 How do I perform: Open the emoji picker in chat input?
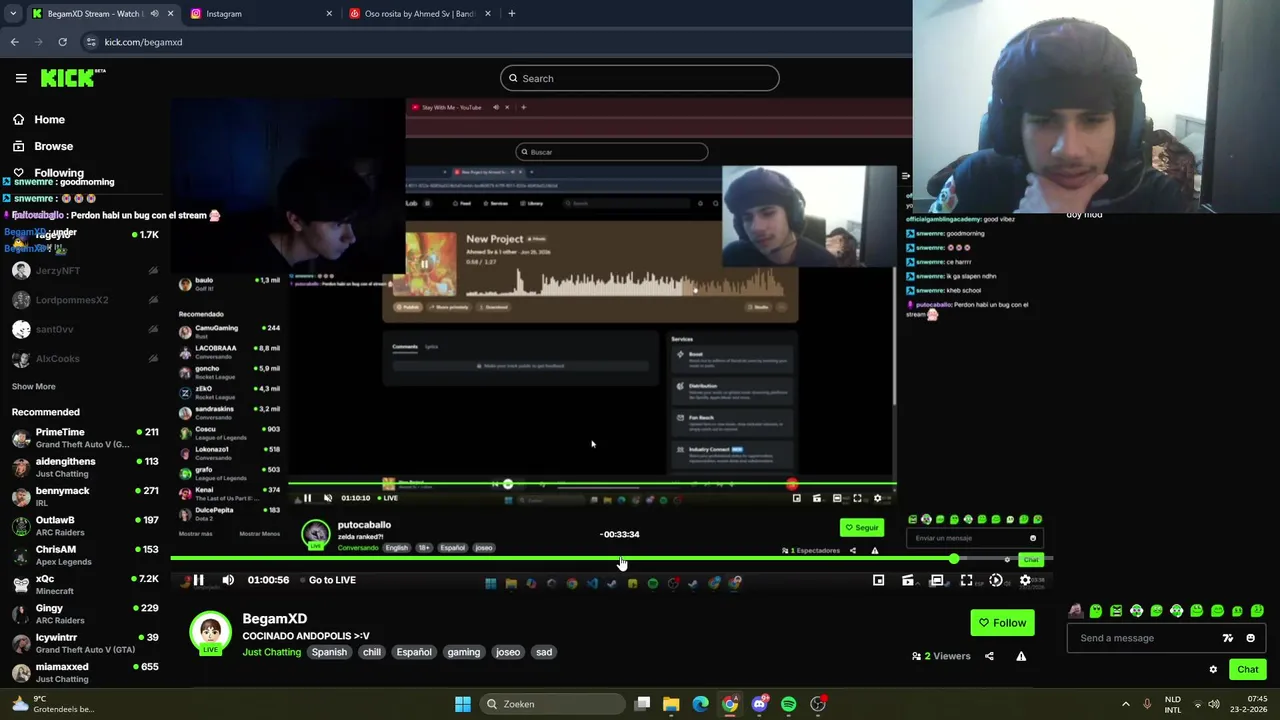click(x=1250, y=638)
